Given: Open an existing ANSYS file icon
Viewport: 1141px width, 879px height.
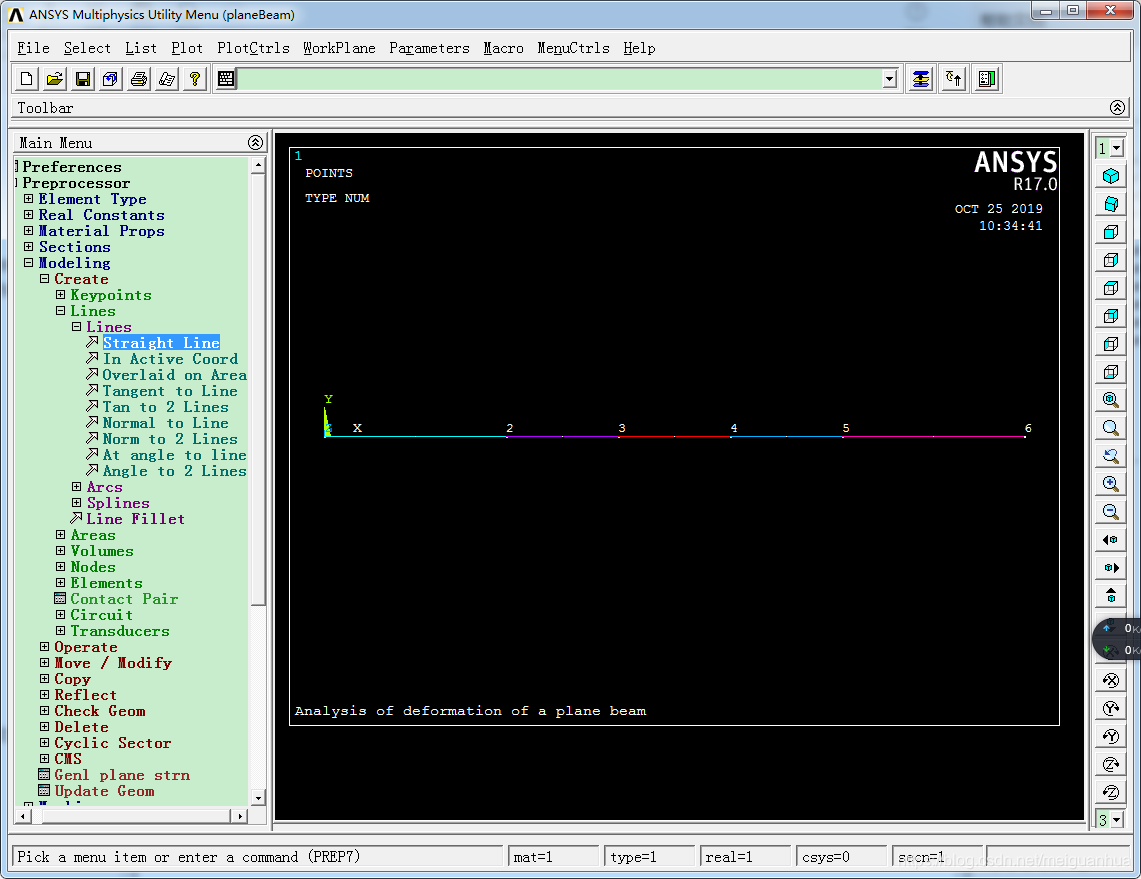Looking at the screenshot, I should tap(55, 79).
